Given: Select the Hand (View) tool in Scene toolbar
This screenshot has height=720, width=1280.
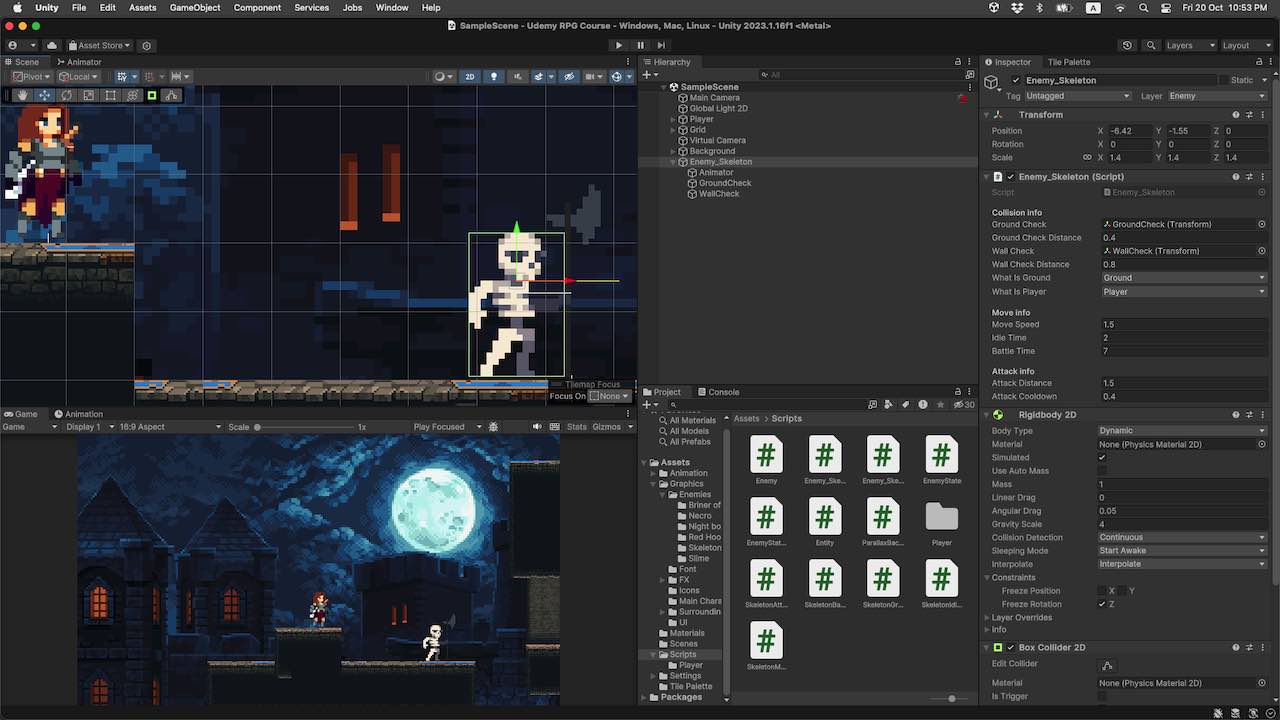Looking at the screenshot, I should coord(23,96).
